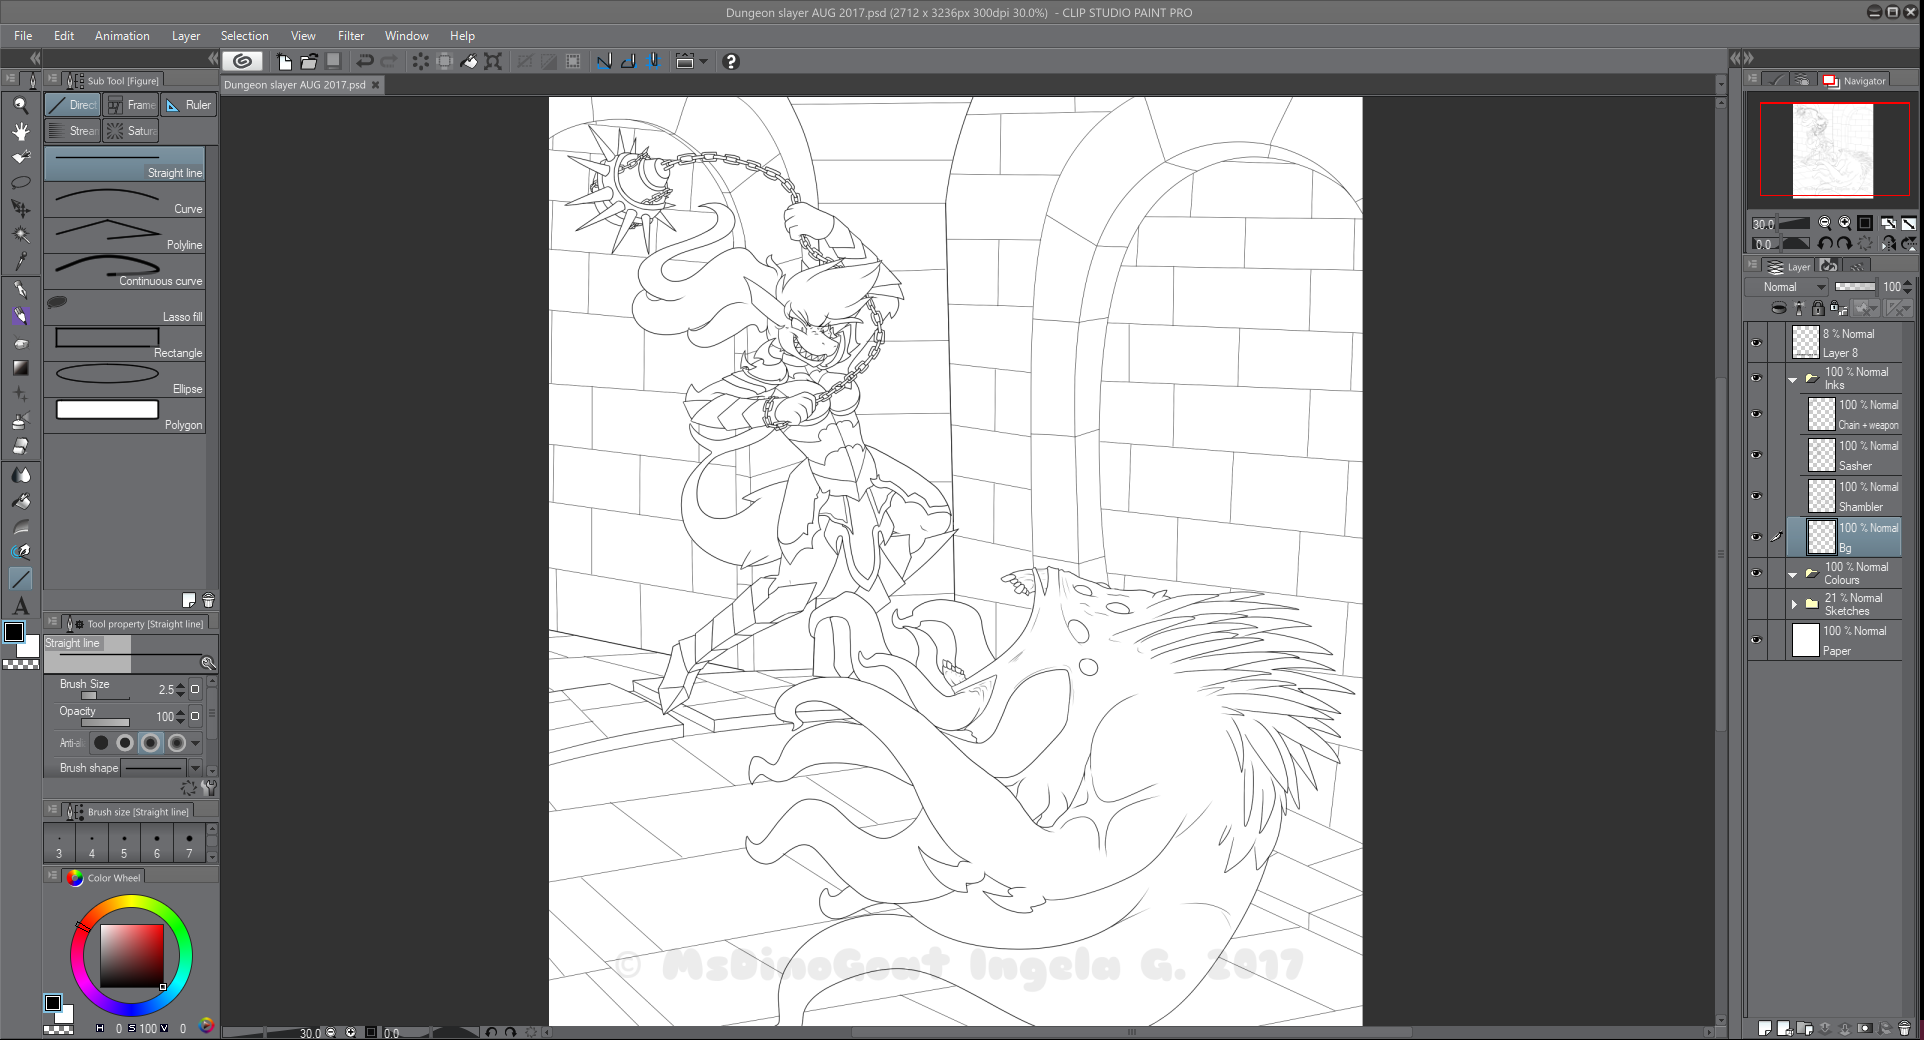Expand the Sketches layer folder

pos(1794,604)
